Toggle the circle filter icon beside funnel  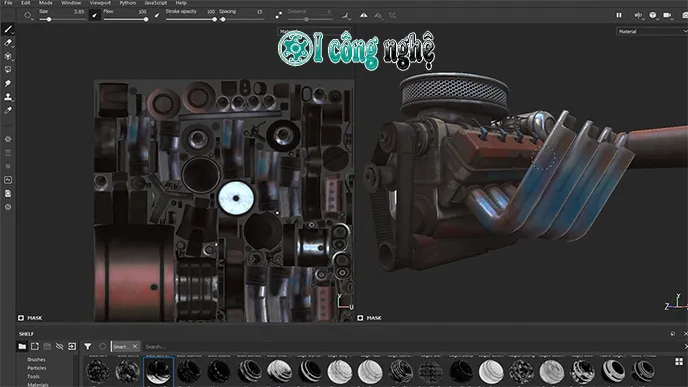pos(102,347)
